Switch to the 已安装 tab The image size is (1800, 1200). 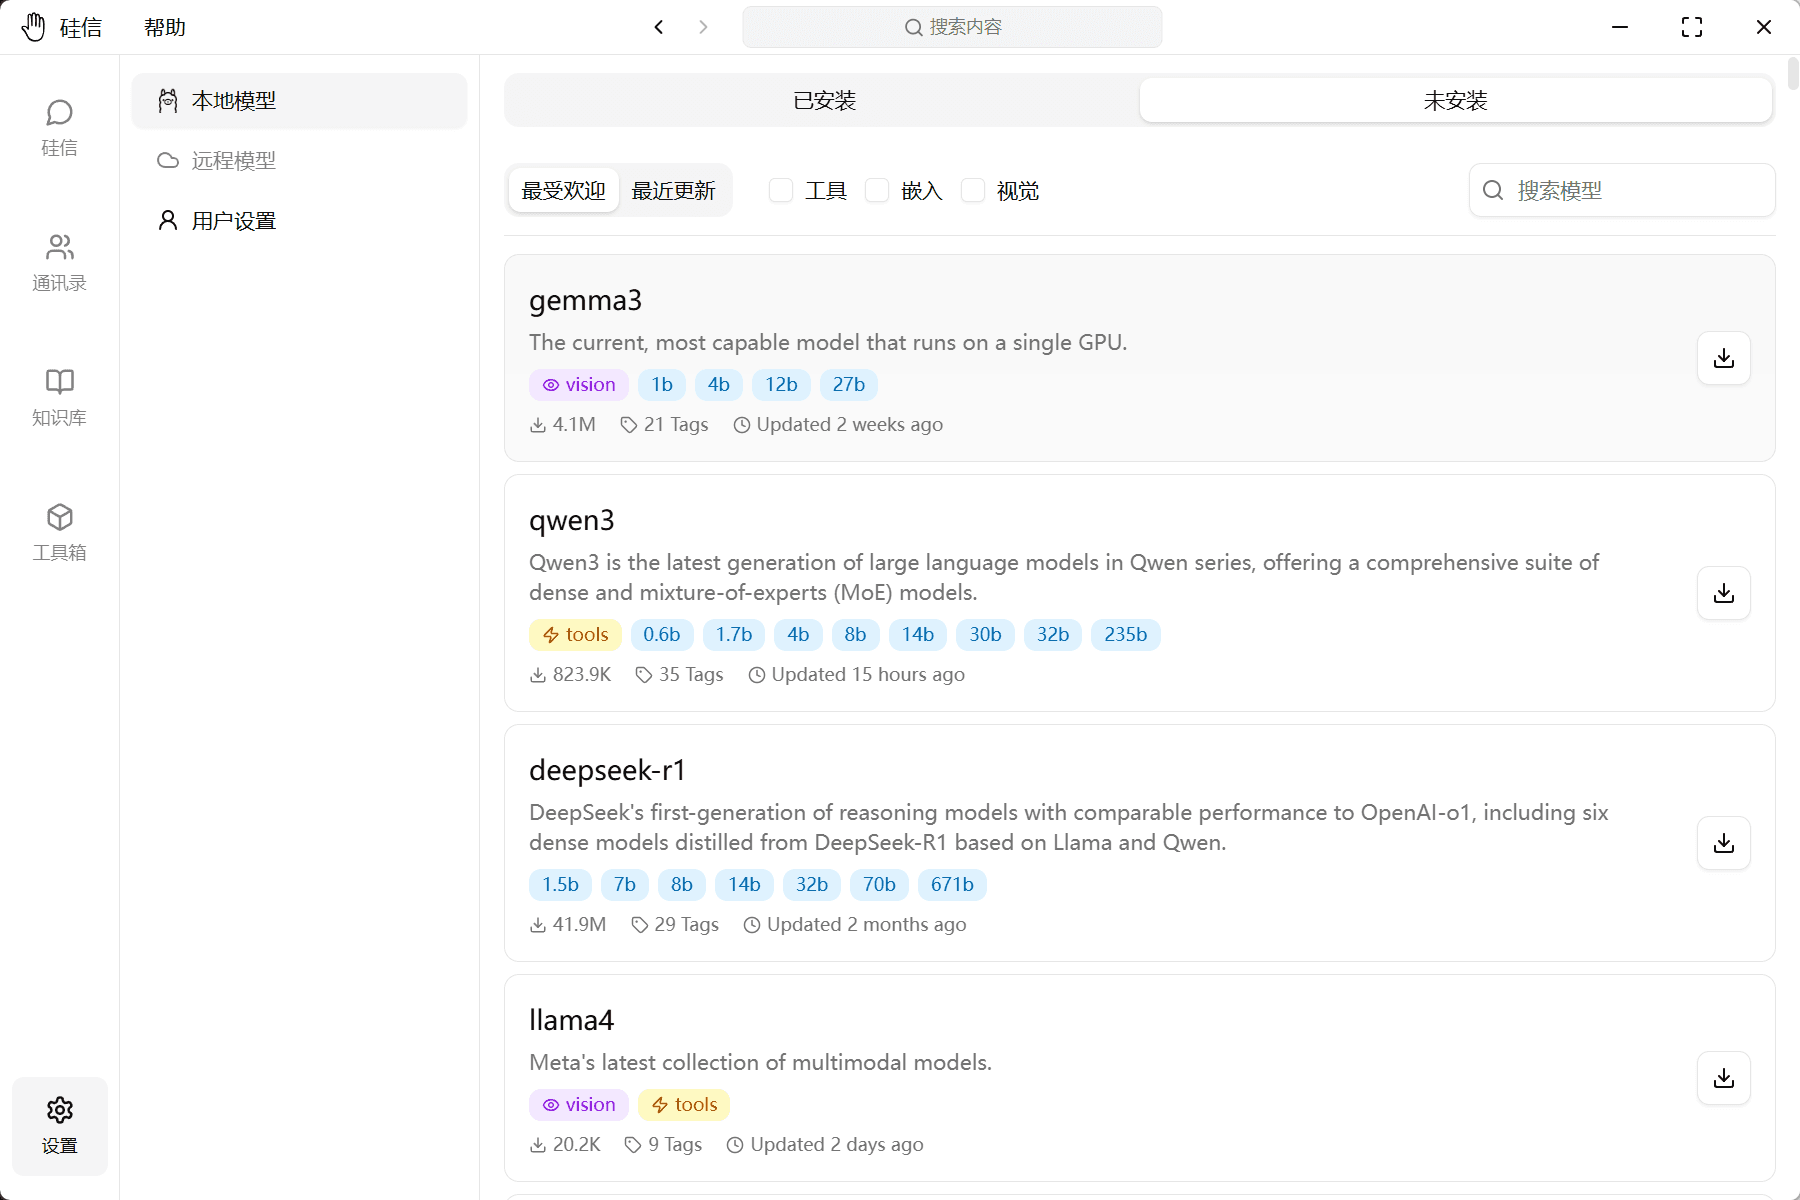point(824,100)
